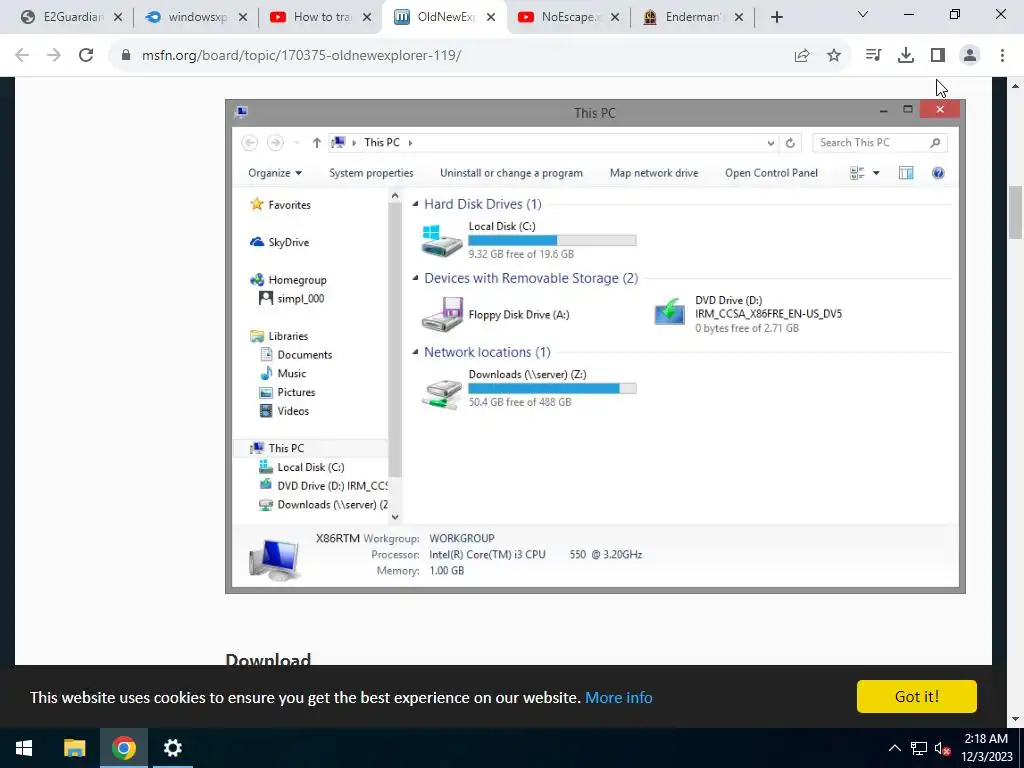
Task: Toggle the Chrome side panel
Action: click(938, 56)
